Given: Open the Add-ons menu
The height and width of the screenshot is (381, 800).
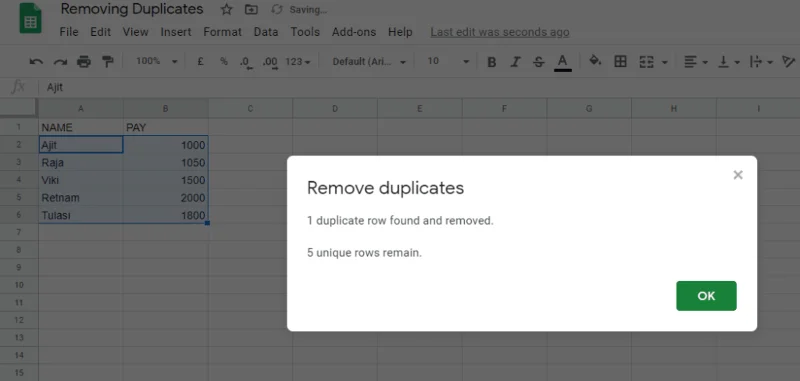Looking at the screenshot, I should [x=354, y=32].
